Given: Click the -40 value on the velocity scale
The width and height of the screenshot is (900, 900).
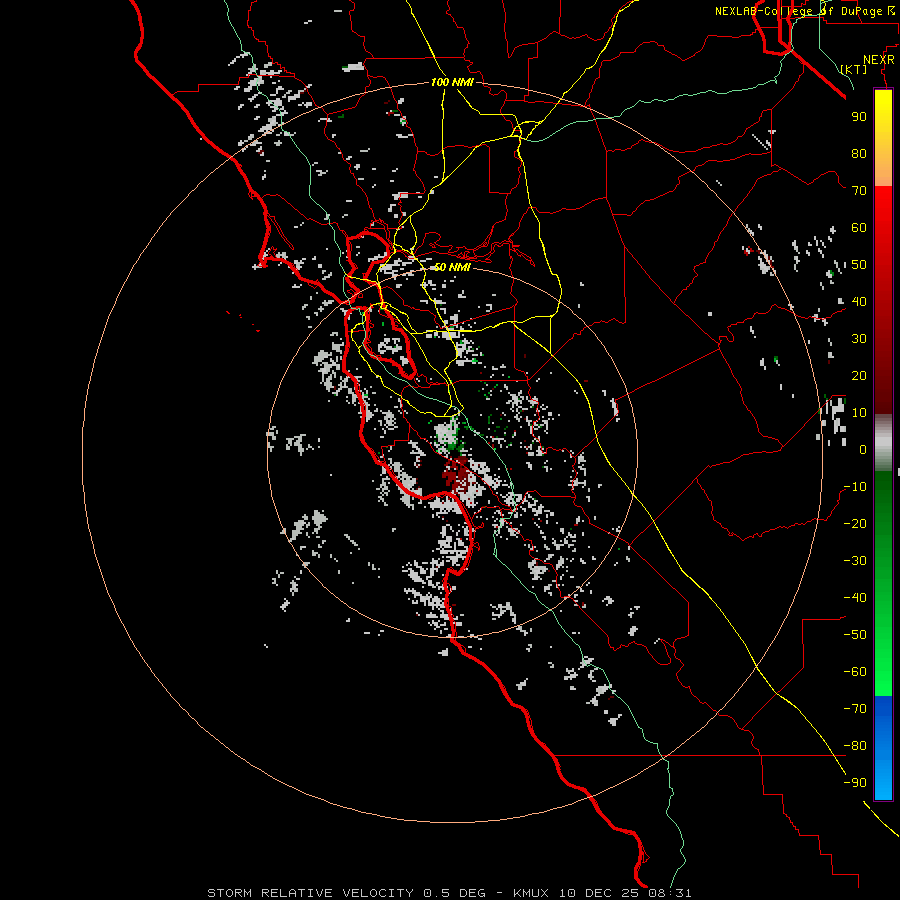Looking at the screenshot, I should click(855, 598).
